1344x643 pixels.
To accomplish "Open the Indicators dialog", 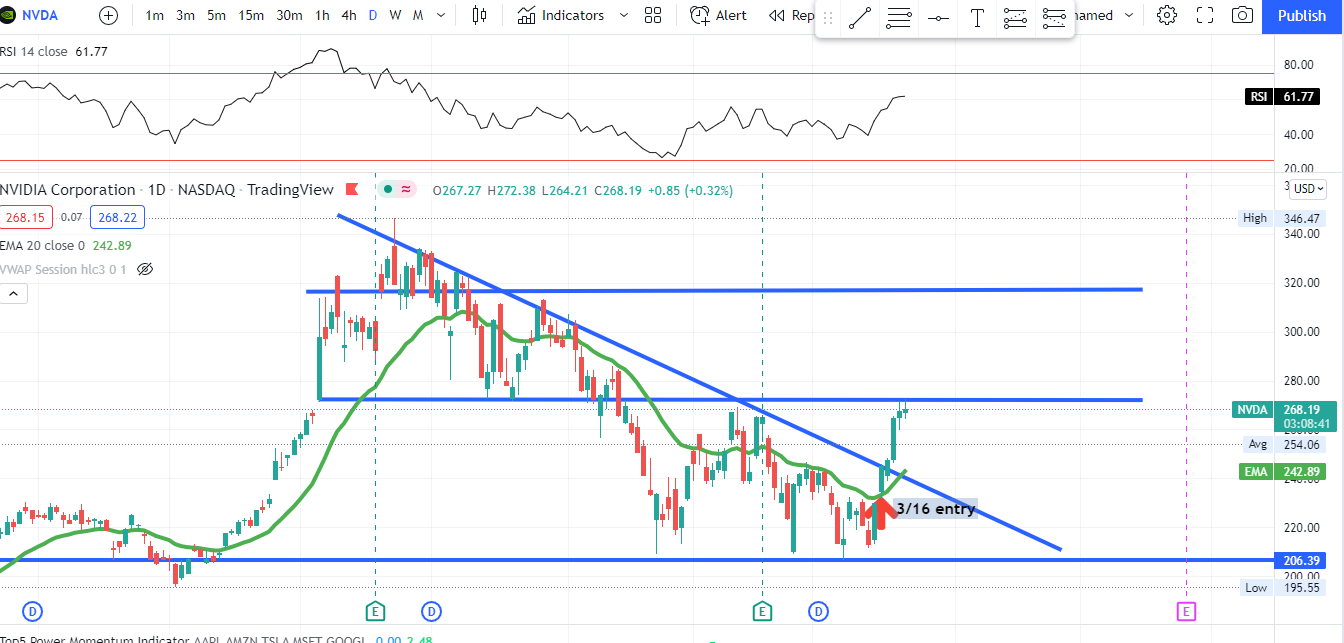I will [561, 15].
